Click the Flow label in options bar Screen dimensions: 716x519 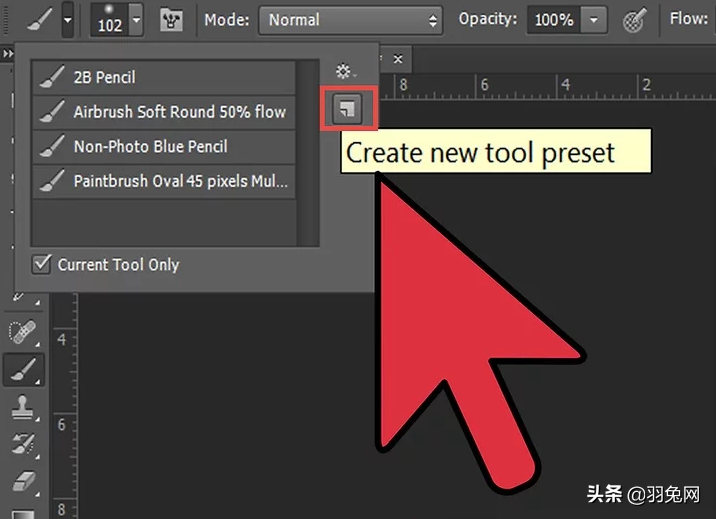point(689,18)
